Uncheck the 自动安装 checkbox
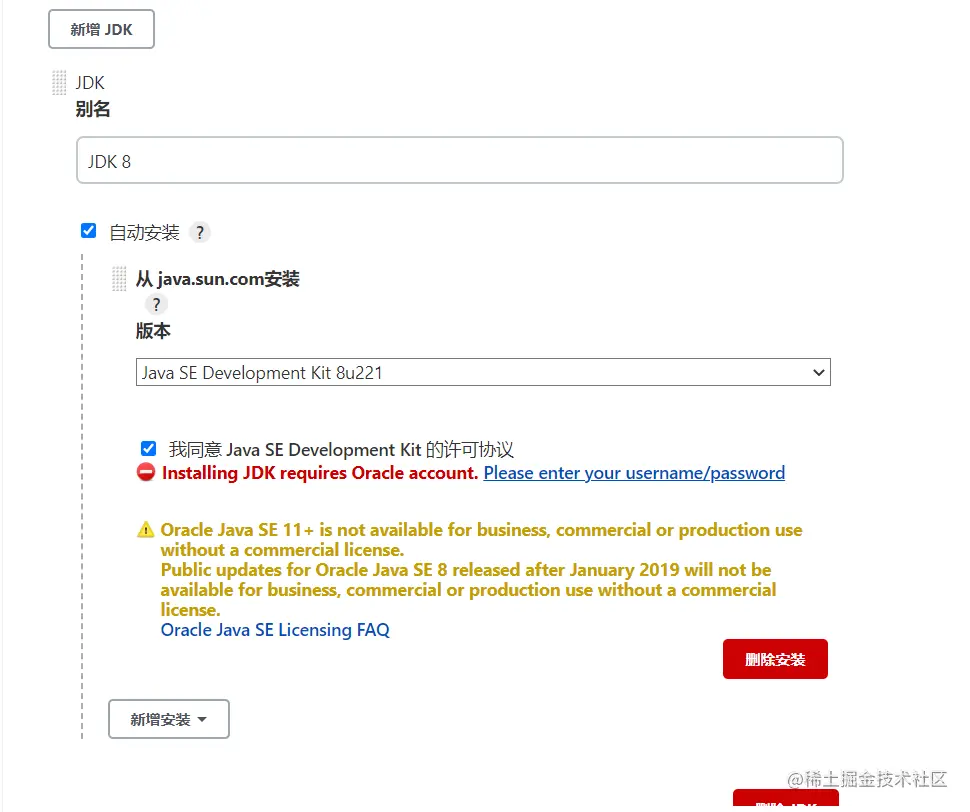The width and height of the screenshot is (970, 812). pyautogui.click(x=88, y=231)
